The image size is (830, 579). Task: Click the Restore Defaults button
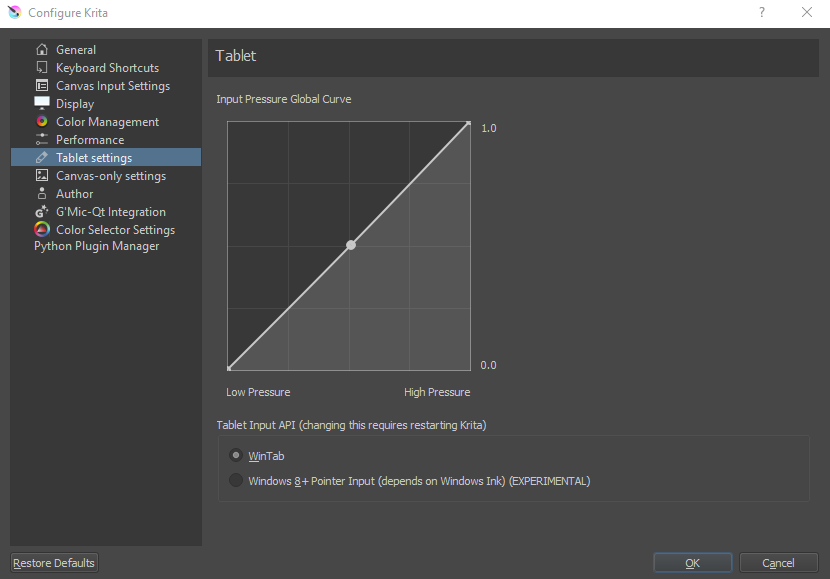click(x=54, y=563)
